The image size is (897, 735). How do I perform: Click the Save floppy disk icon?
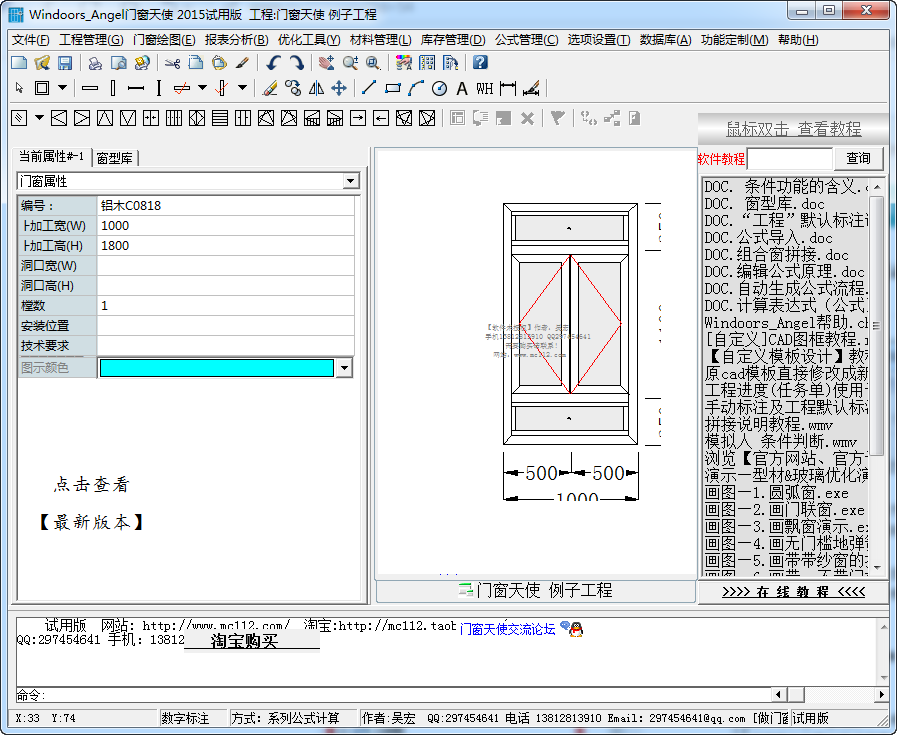65,63
